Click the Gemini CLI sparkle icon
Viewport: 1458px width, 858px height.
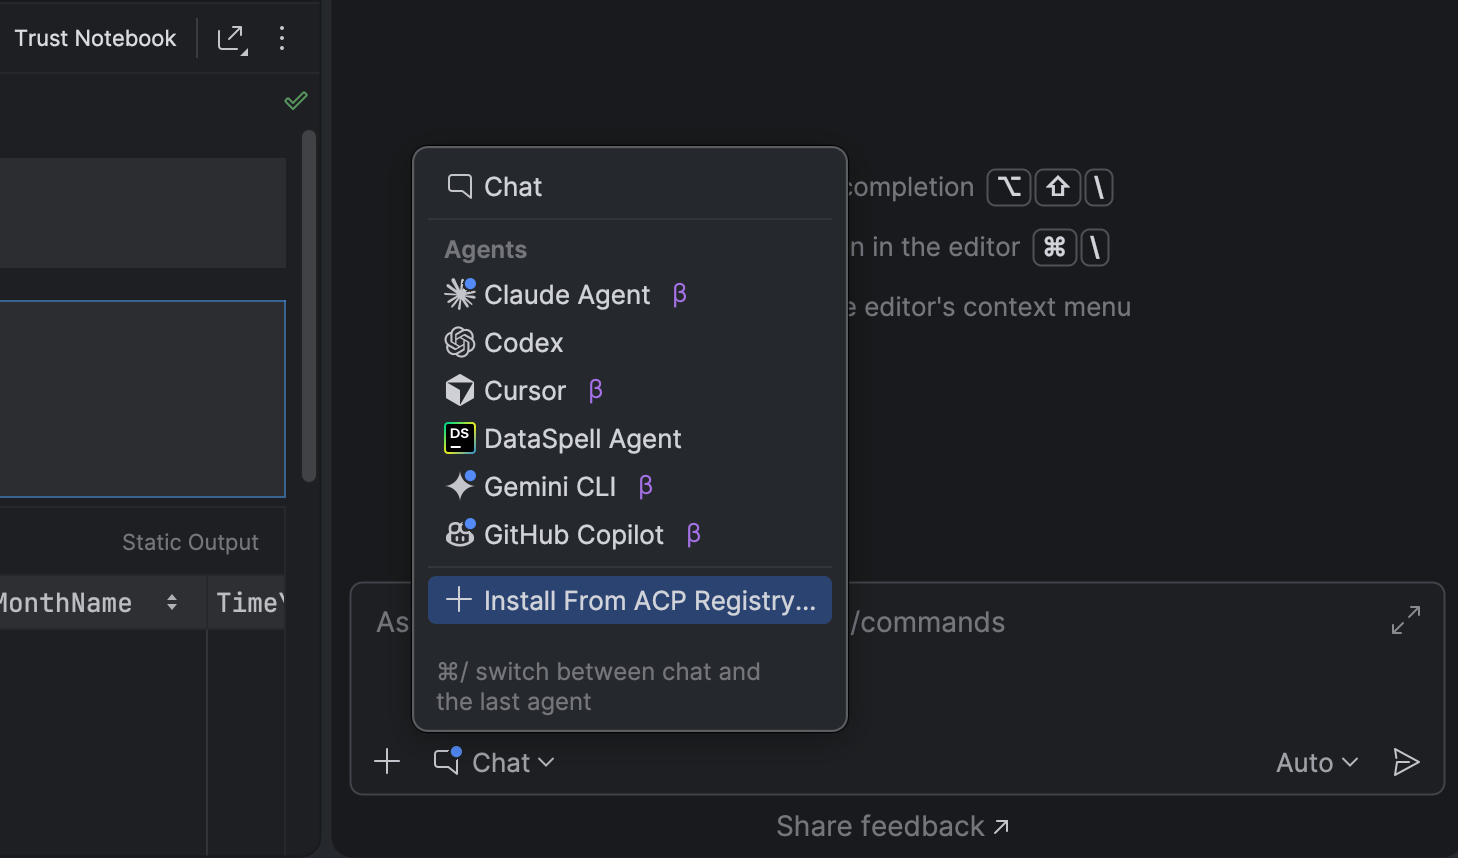point(460,486)
